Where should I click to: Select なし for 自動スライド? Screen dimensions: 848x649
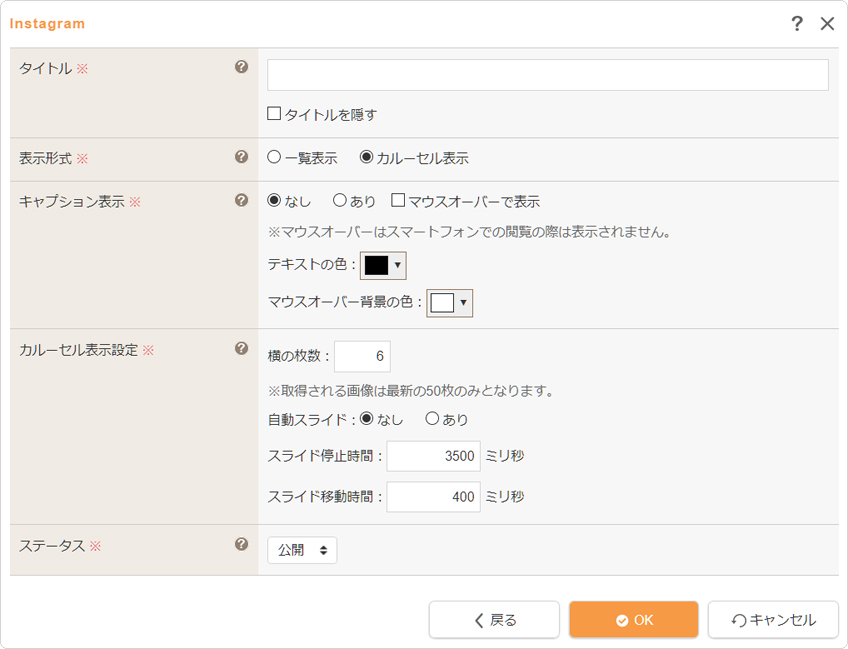[367, 419]
